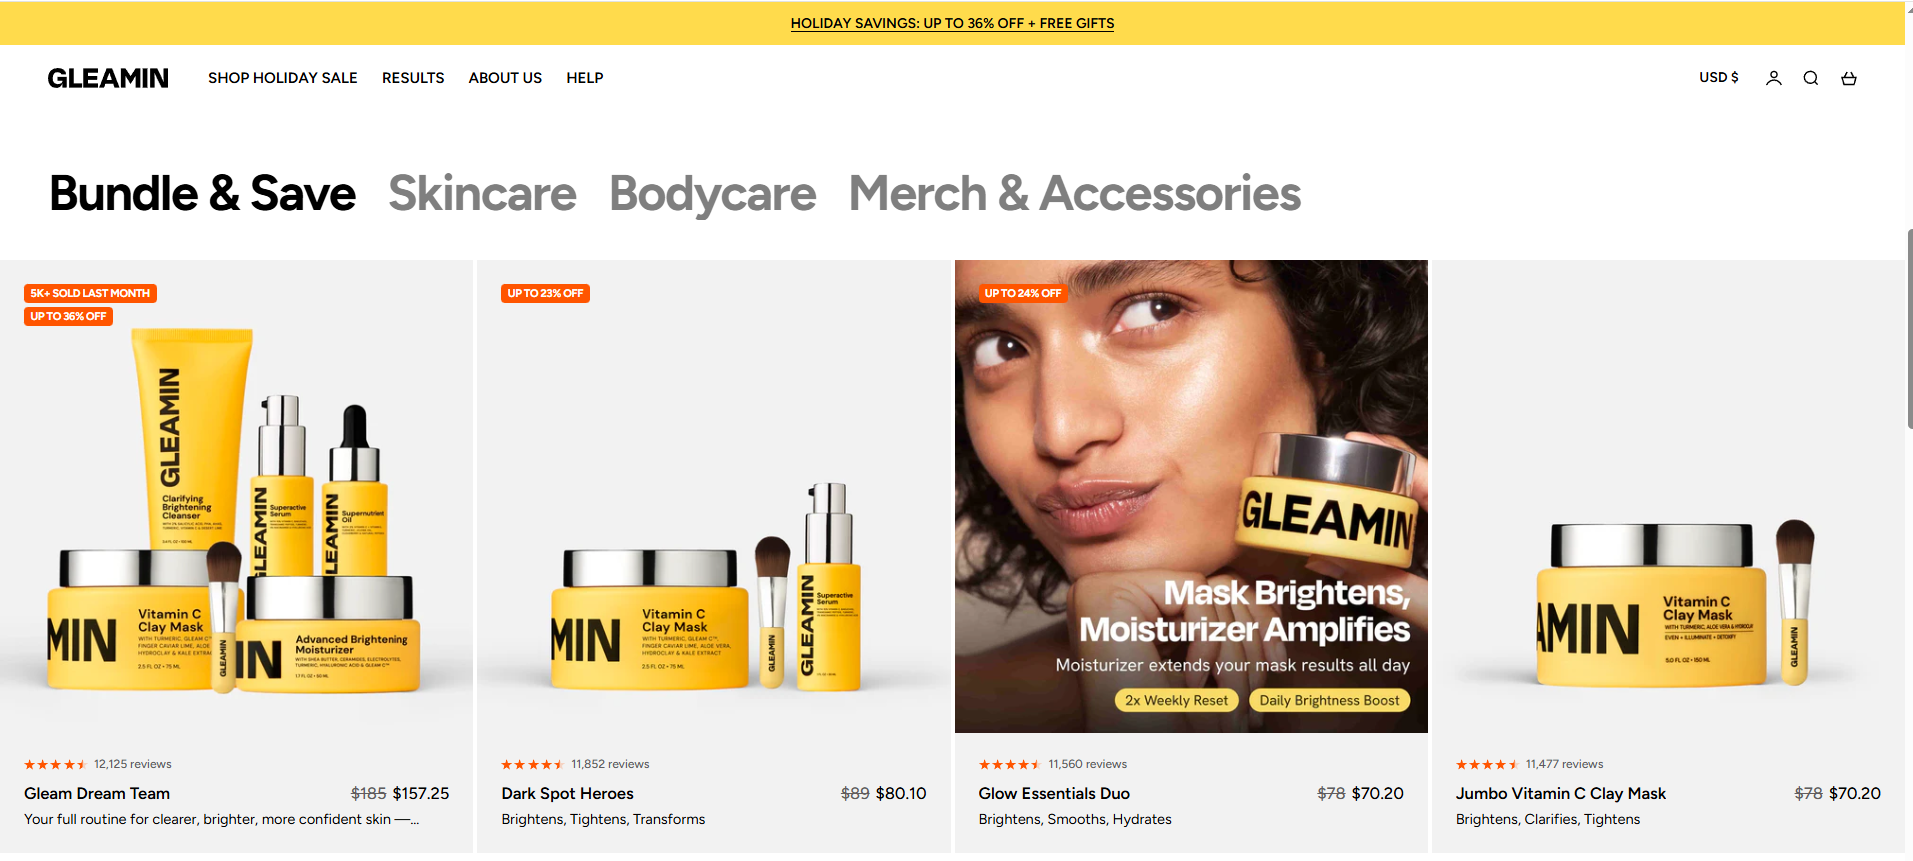
Task: Open the account profile icon
Action: tap(1773, 78)
